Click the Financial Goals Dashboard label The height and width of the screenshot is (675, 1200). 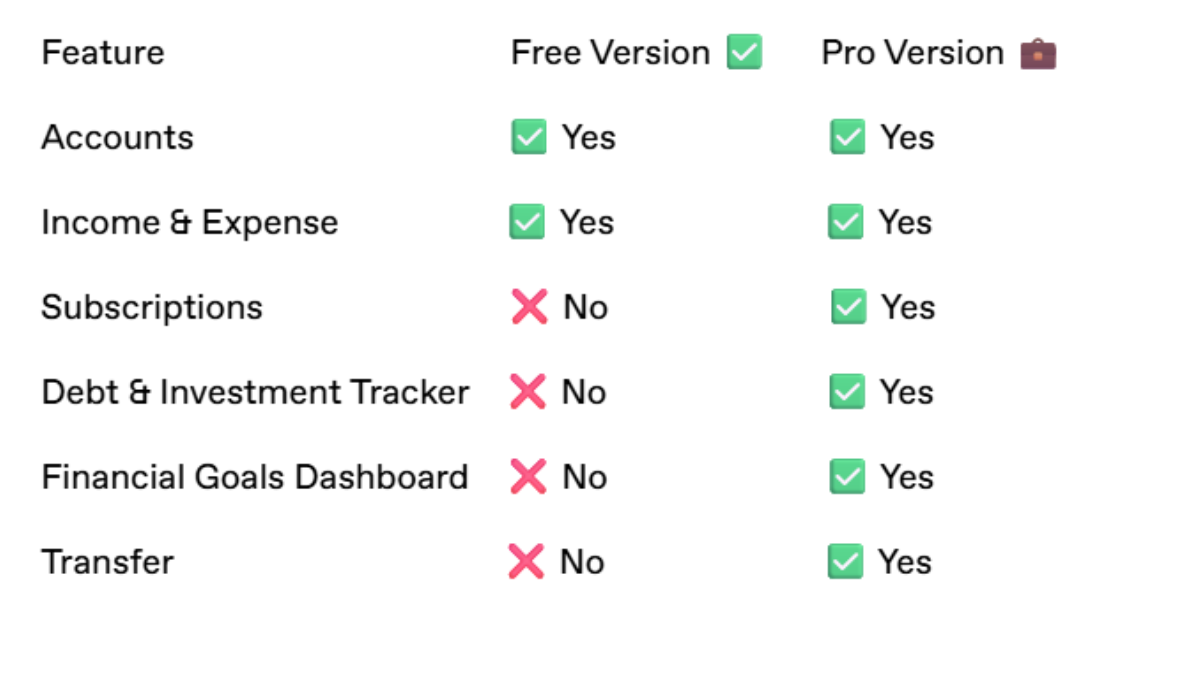255,477
